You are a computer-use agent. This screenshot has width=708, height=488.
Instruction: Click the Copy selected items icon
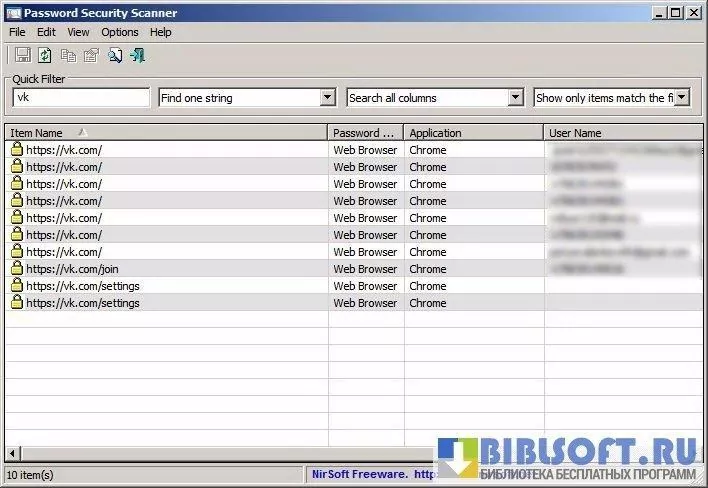click(x=69, y=55)
